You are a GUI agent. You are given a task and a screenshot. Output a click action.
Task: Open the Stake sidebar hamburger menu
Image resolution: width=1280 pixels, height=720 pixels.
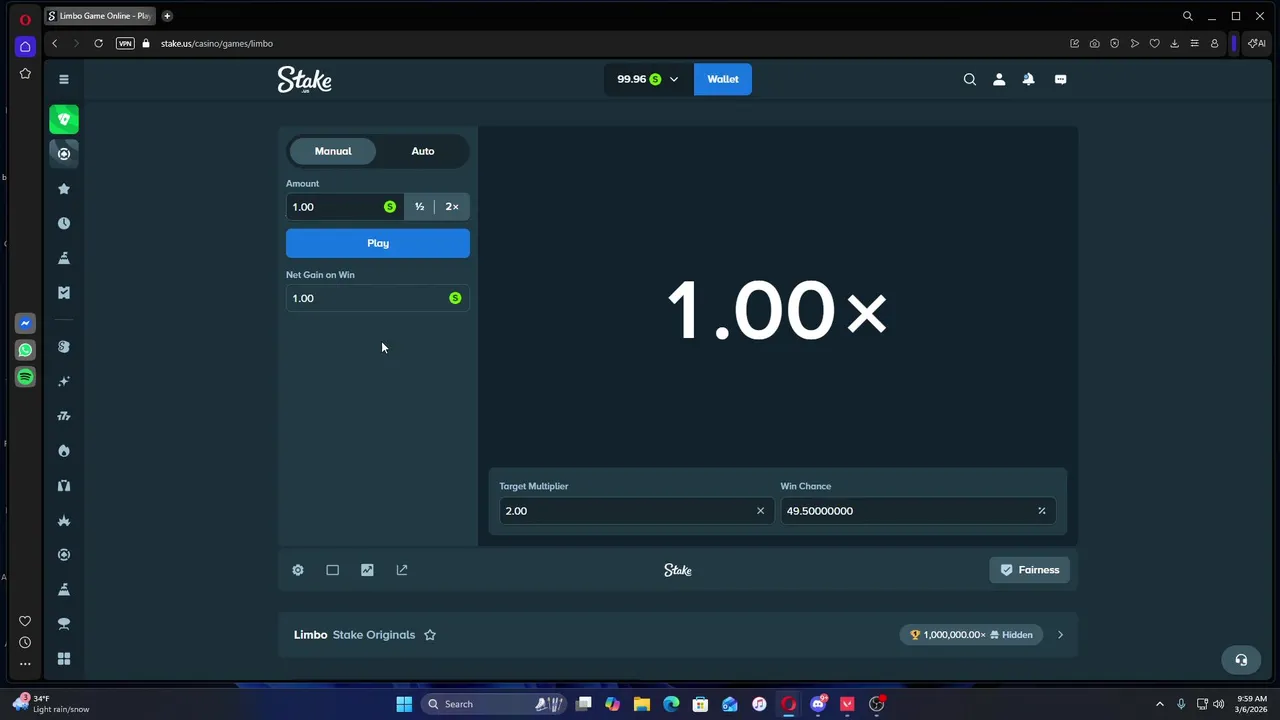pyautogui.click(x=64, y=79)
